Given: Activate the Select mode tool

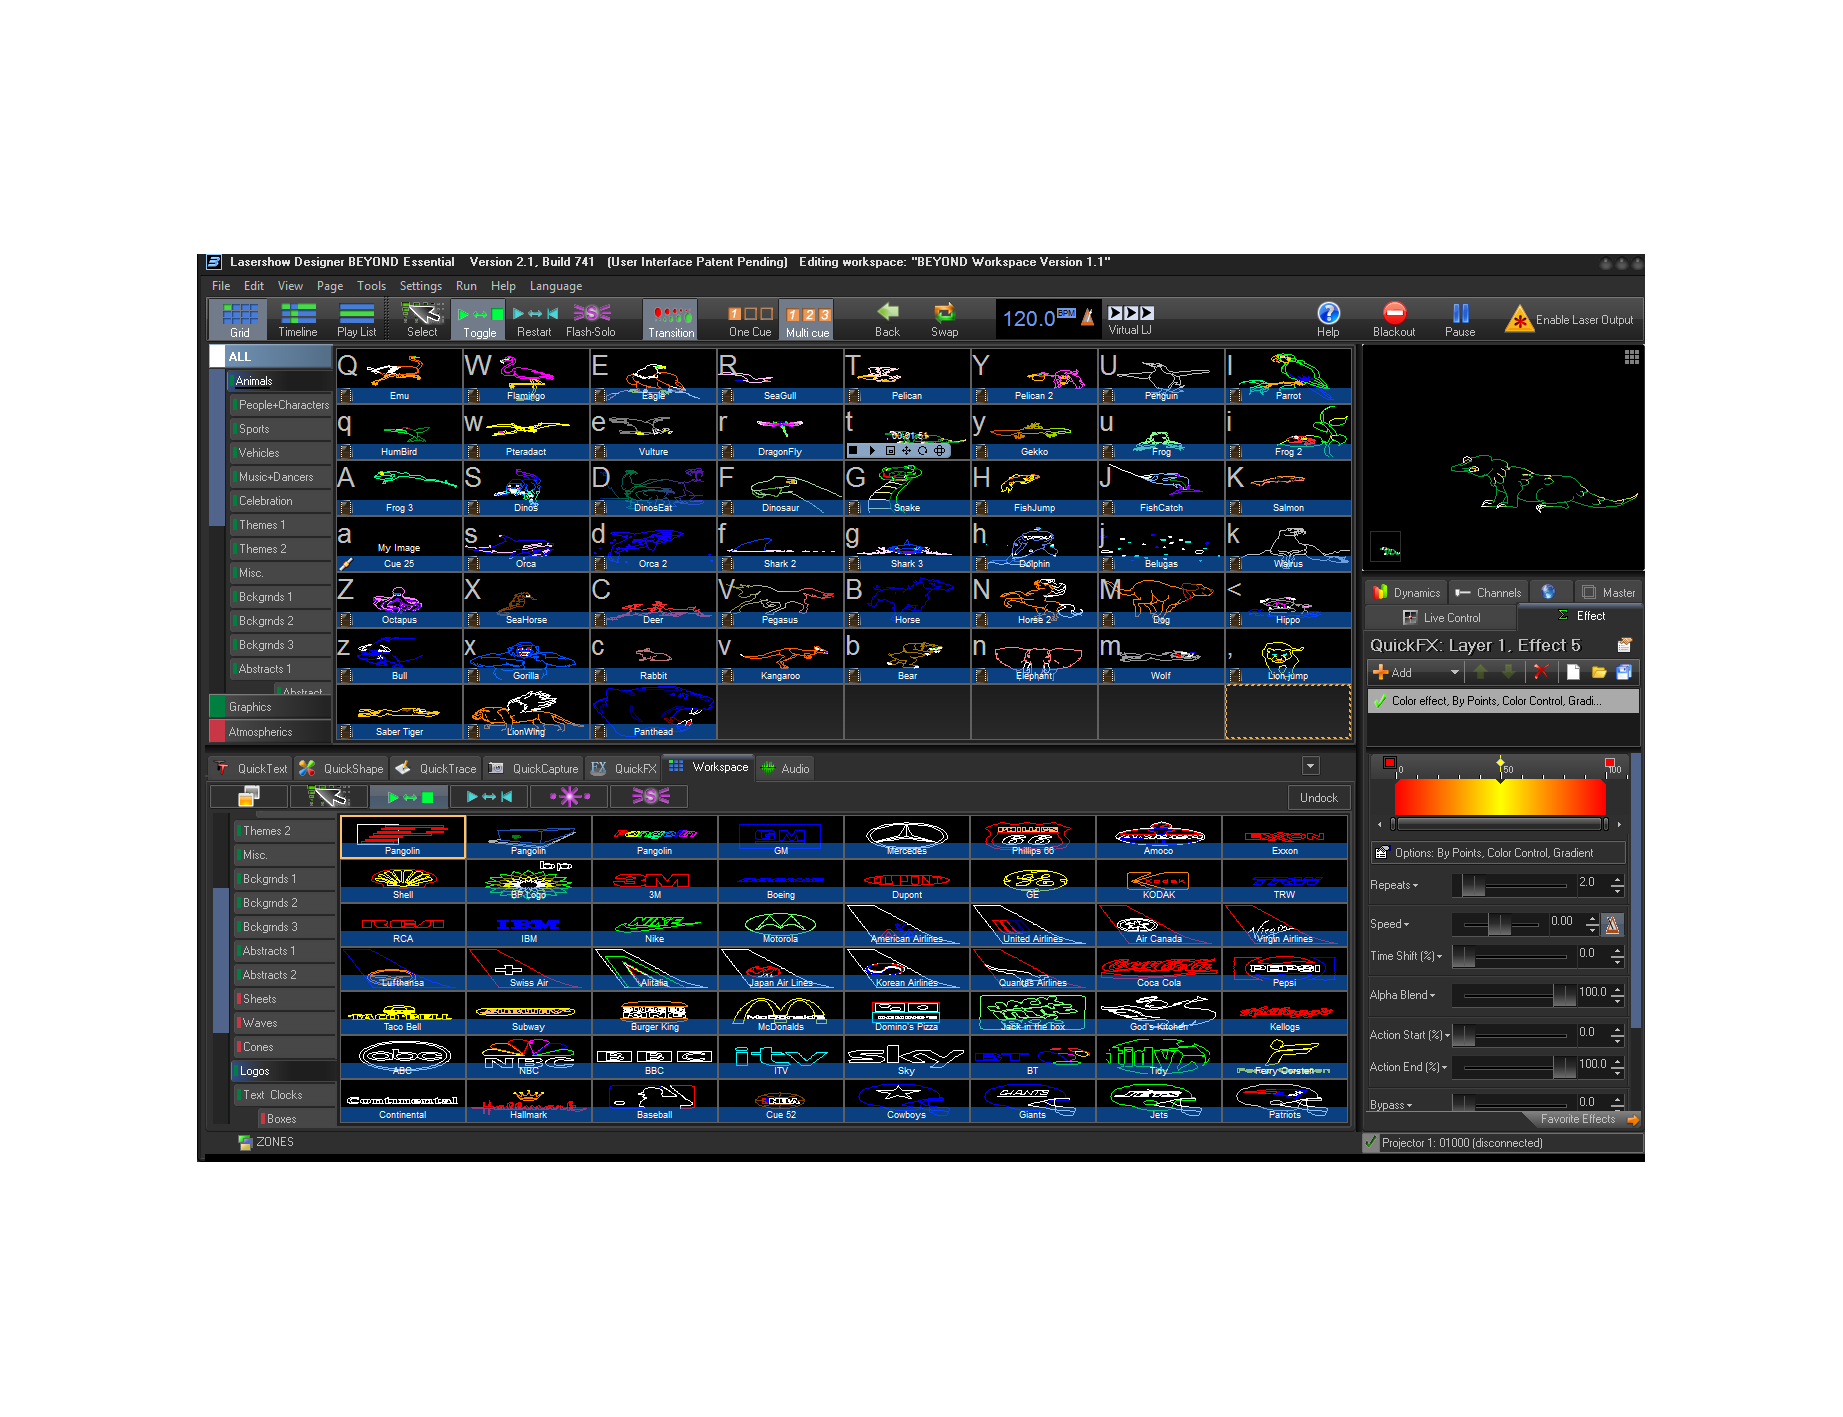Looking at the screenshot, I should coord(422,320).
